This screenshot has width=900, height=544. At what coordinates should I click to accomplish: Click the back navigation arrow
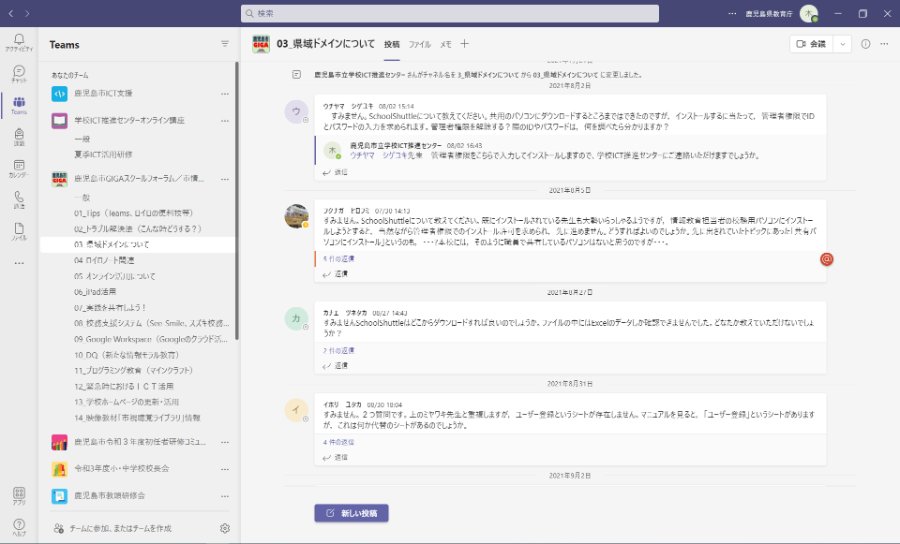coord(10,13)
